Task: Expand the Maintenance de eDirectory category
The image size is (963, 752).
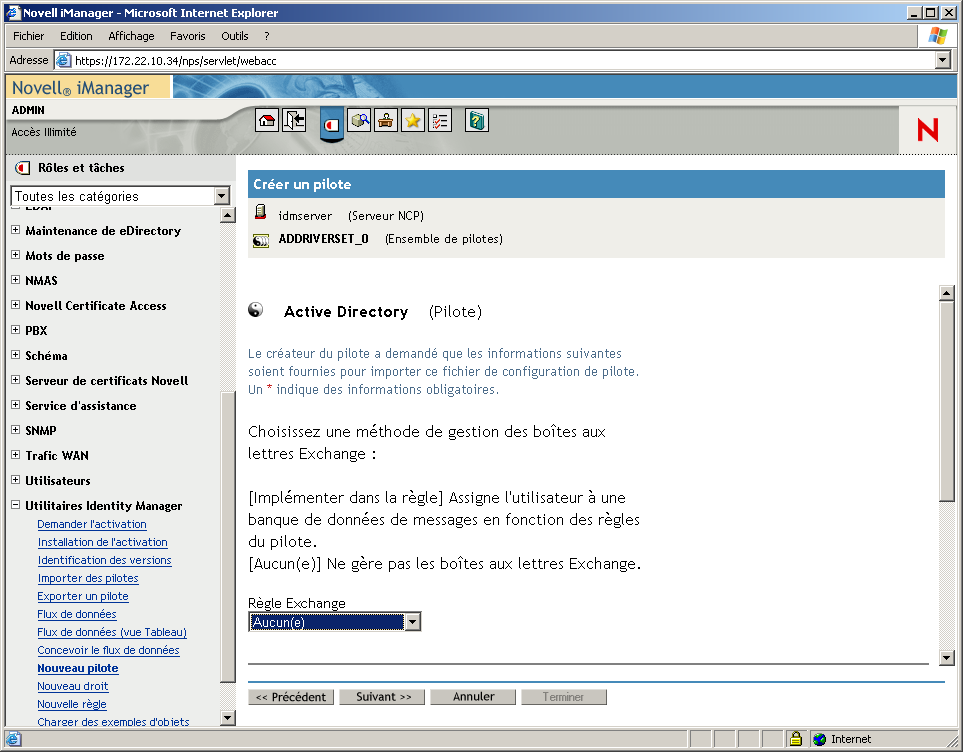Action: 14,230
